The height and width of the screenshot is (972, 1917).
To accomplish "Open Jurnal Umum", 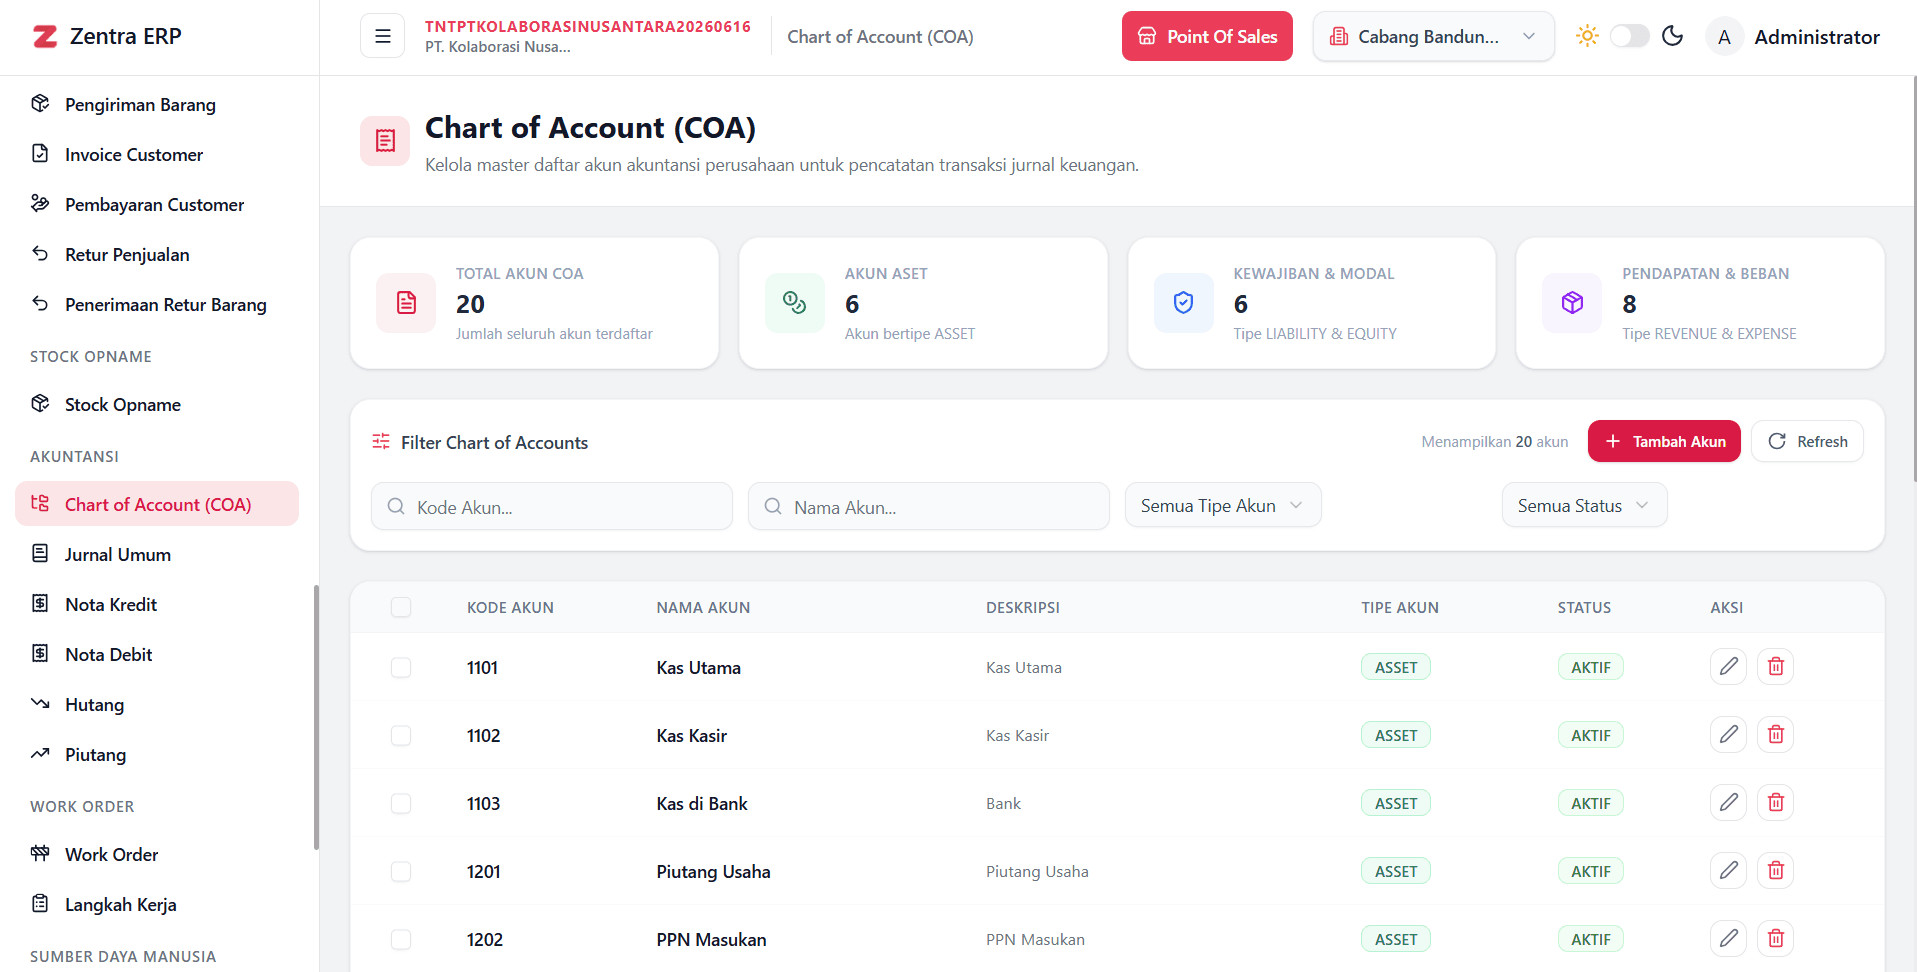I will point(157,554).
